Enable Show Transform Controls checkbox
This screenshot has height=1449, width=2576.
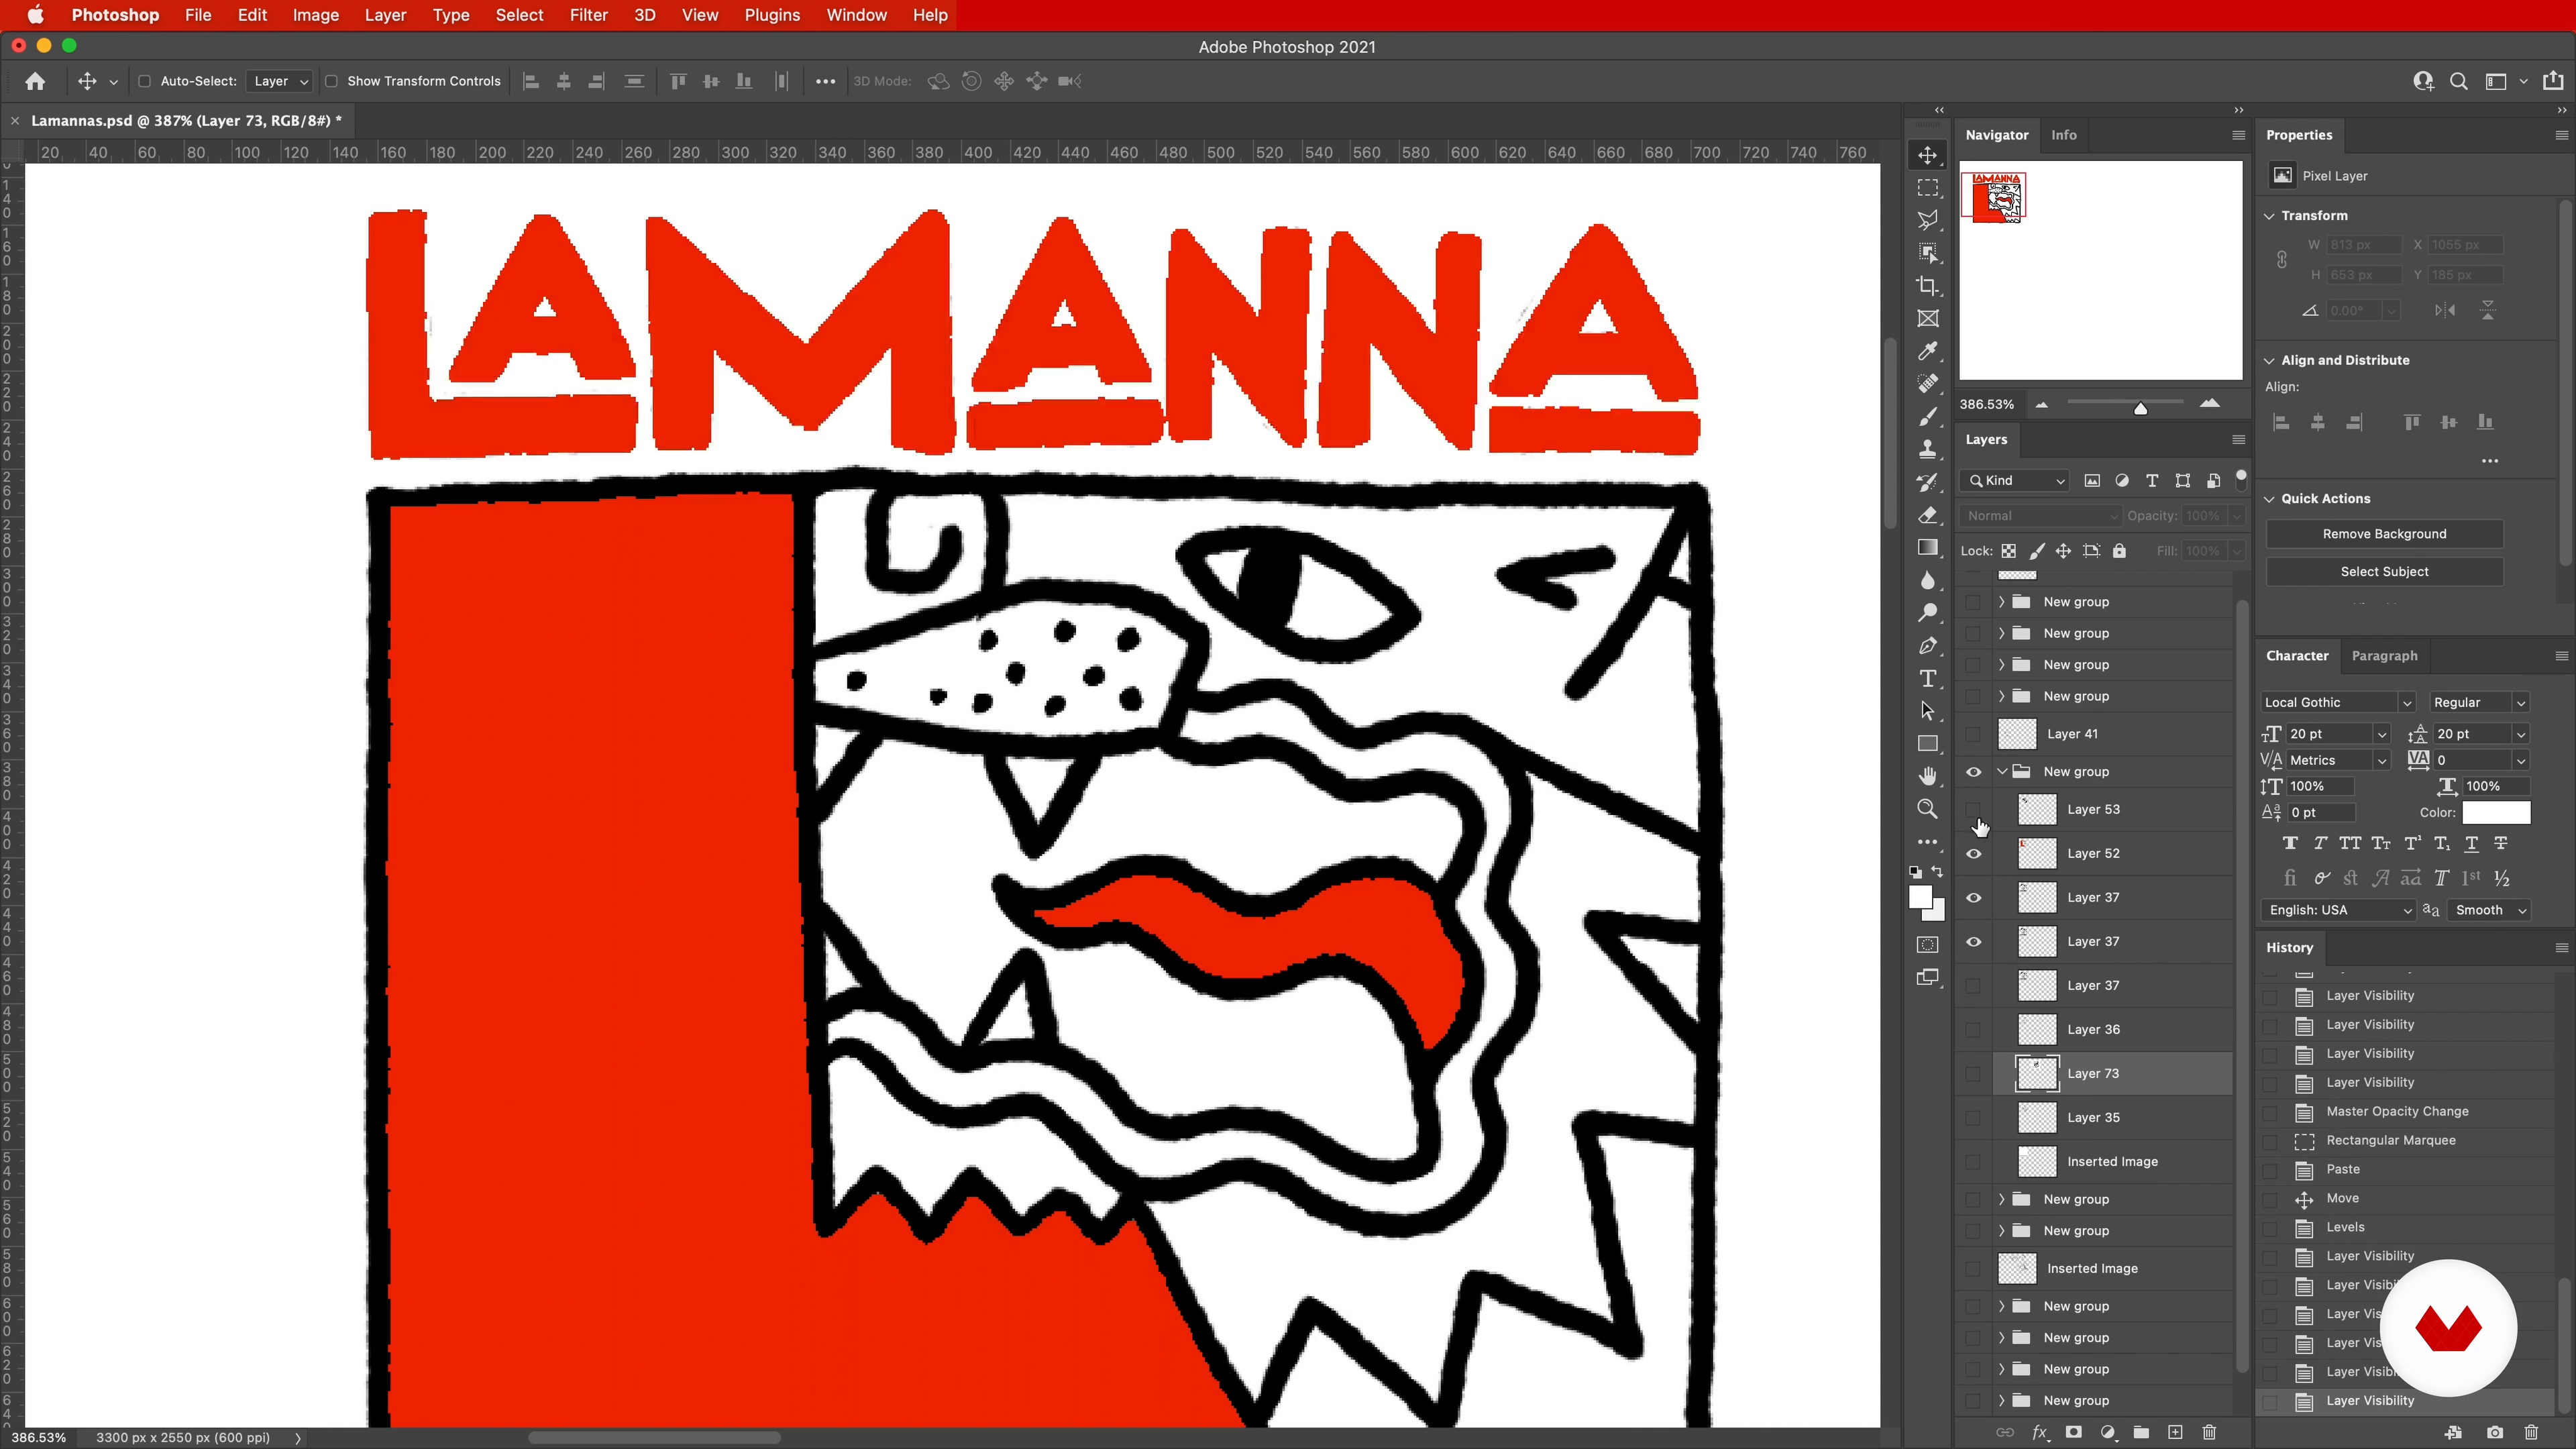click(331, 81)
